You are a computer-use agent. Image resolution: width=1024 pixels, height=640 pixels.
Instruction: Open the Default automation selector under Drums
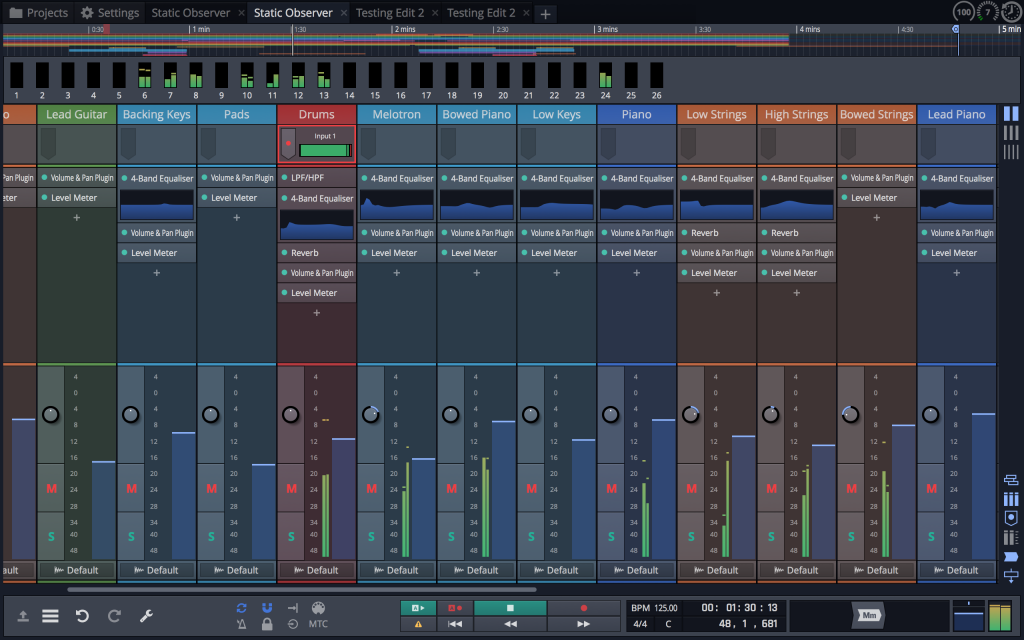pyautogui.click(x=317, y=570)
